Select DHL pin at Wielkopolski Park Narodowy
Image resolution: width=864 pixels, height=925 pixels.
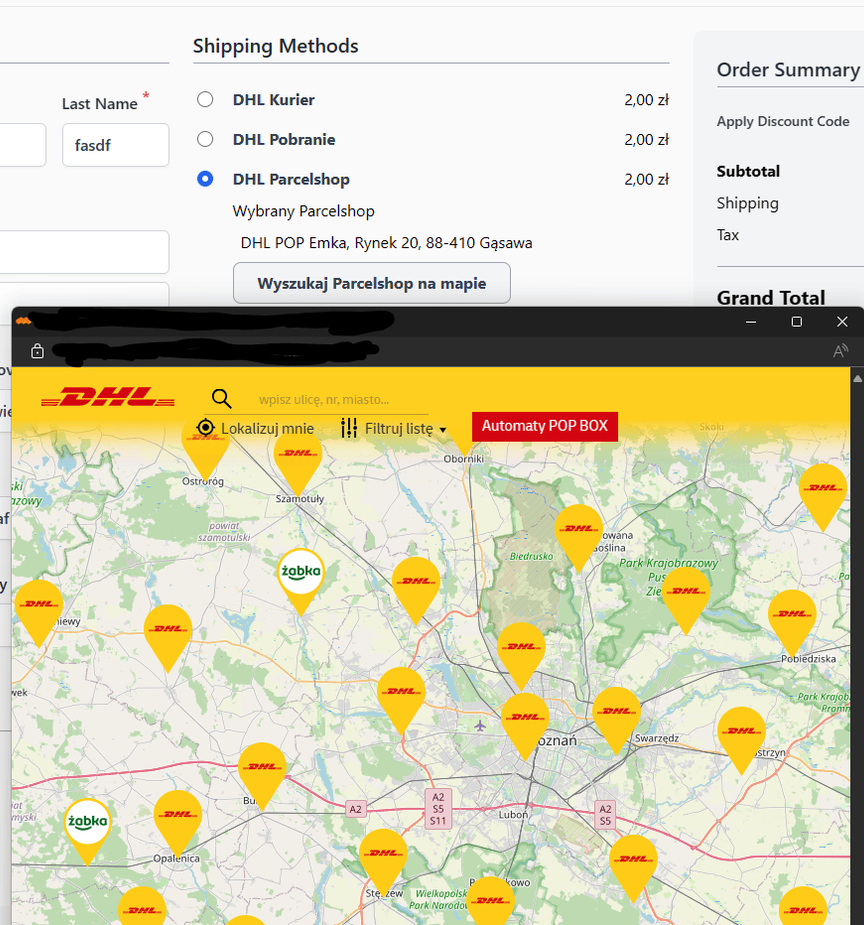tap(490, 901)
